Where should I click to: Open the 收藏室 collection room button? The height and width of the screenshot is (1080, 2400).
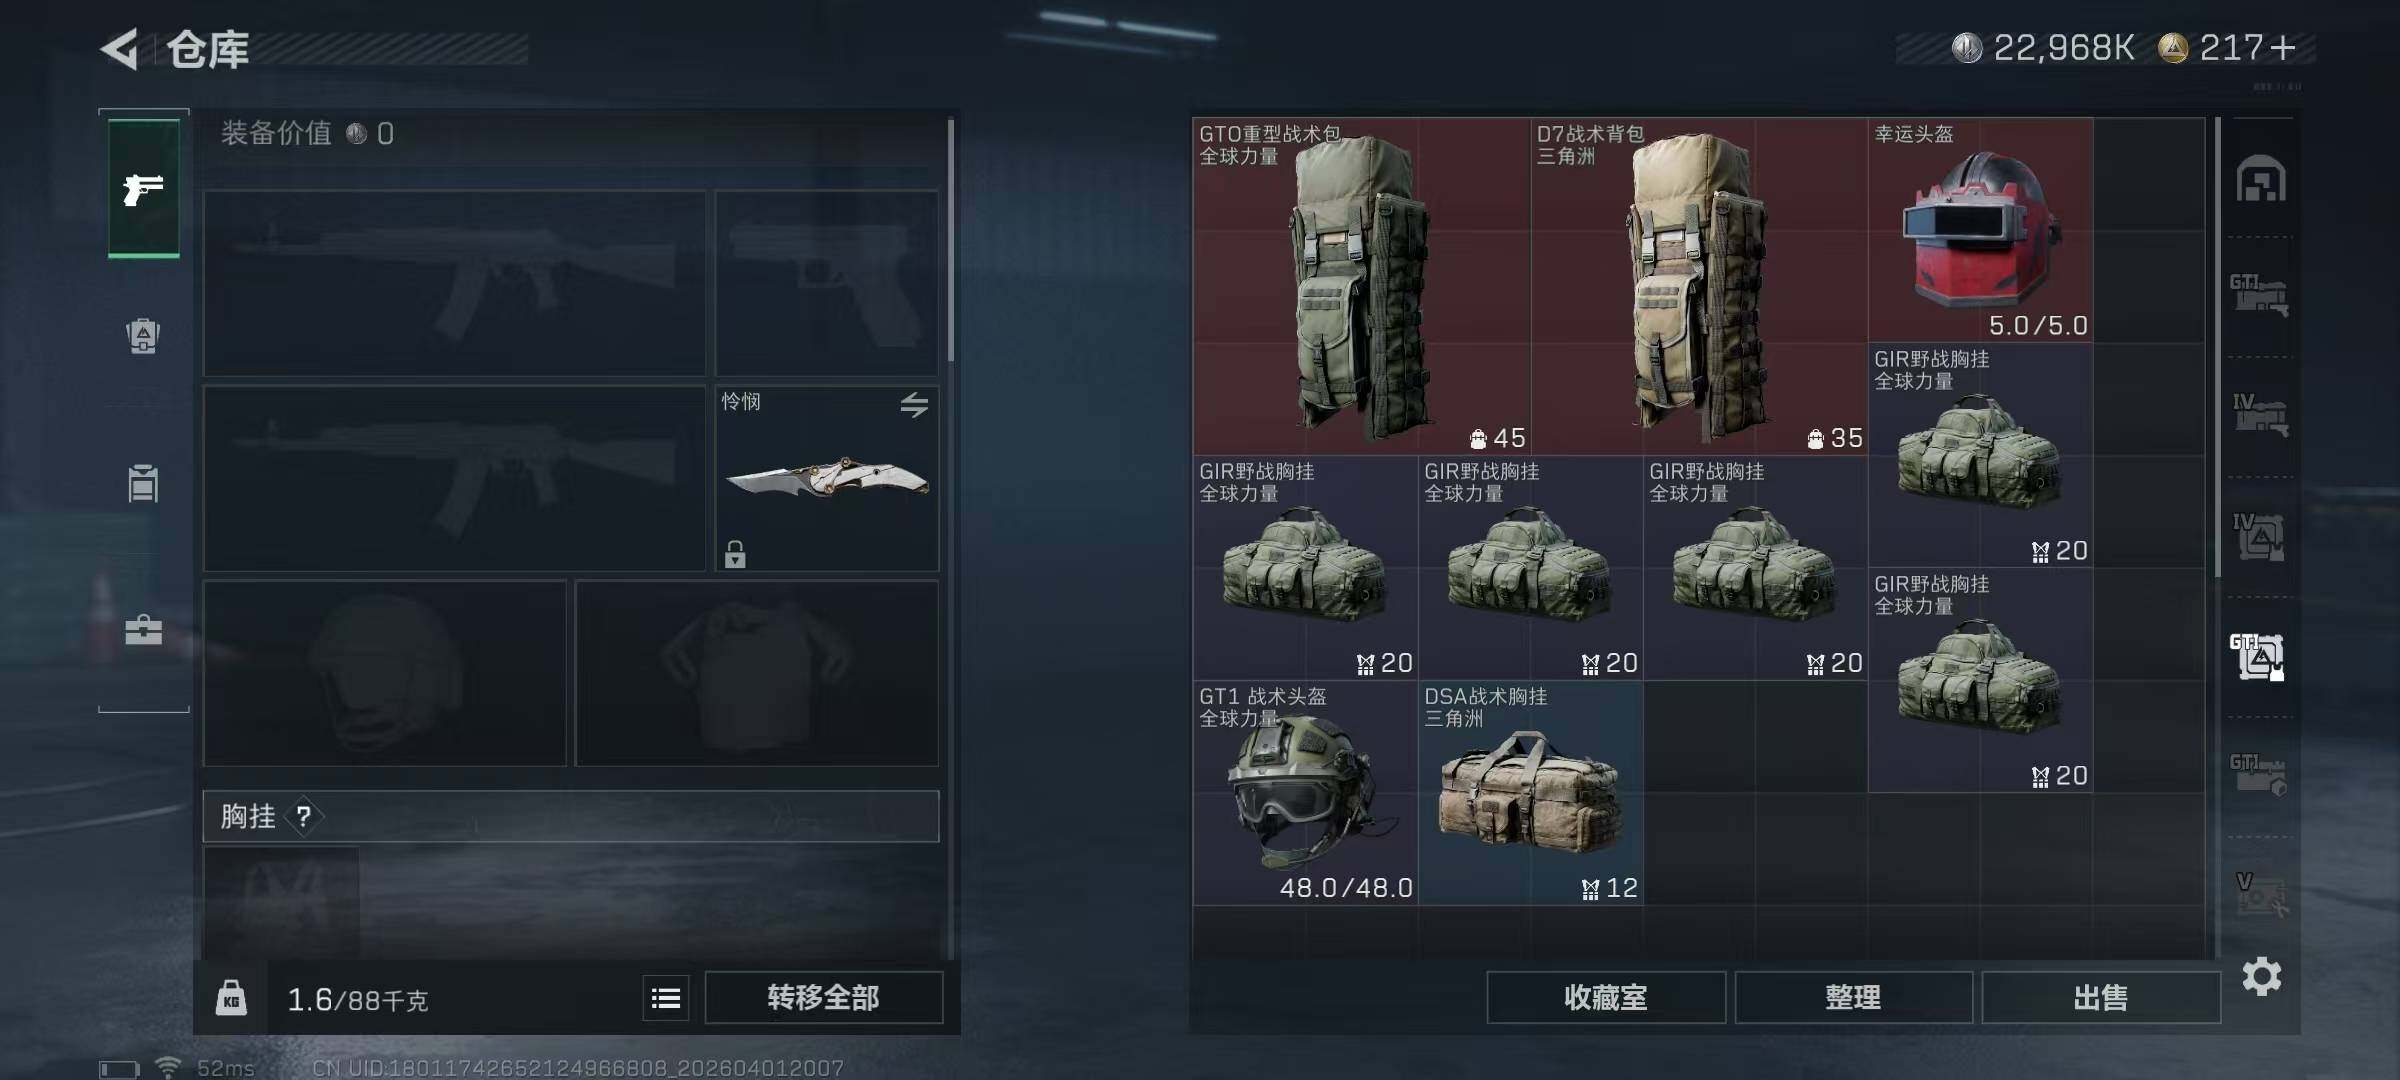[1605, 998]
